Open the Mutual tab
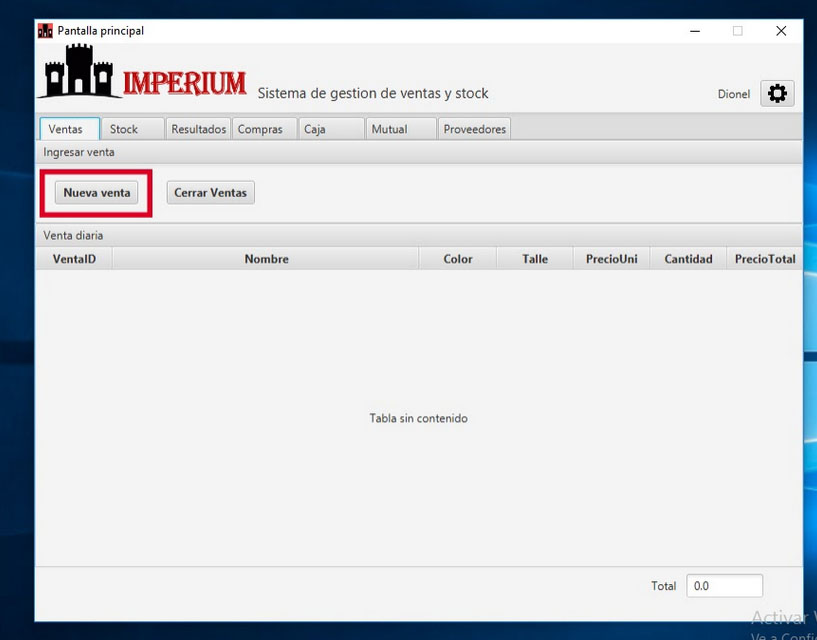The width and height of the screenshot is (817, 640). tap(399, 128)
